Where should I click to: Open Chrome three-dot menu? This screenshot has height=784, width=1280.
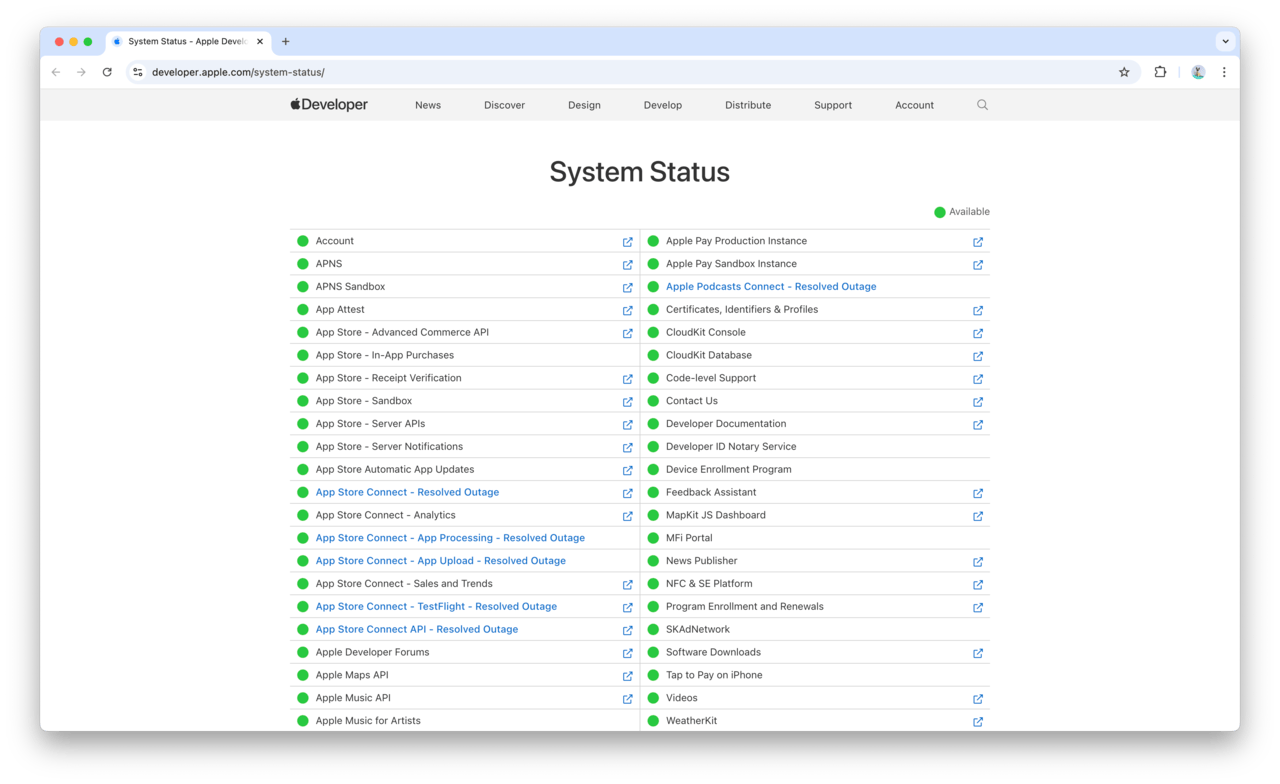click(1224, 72)
